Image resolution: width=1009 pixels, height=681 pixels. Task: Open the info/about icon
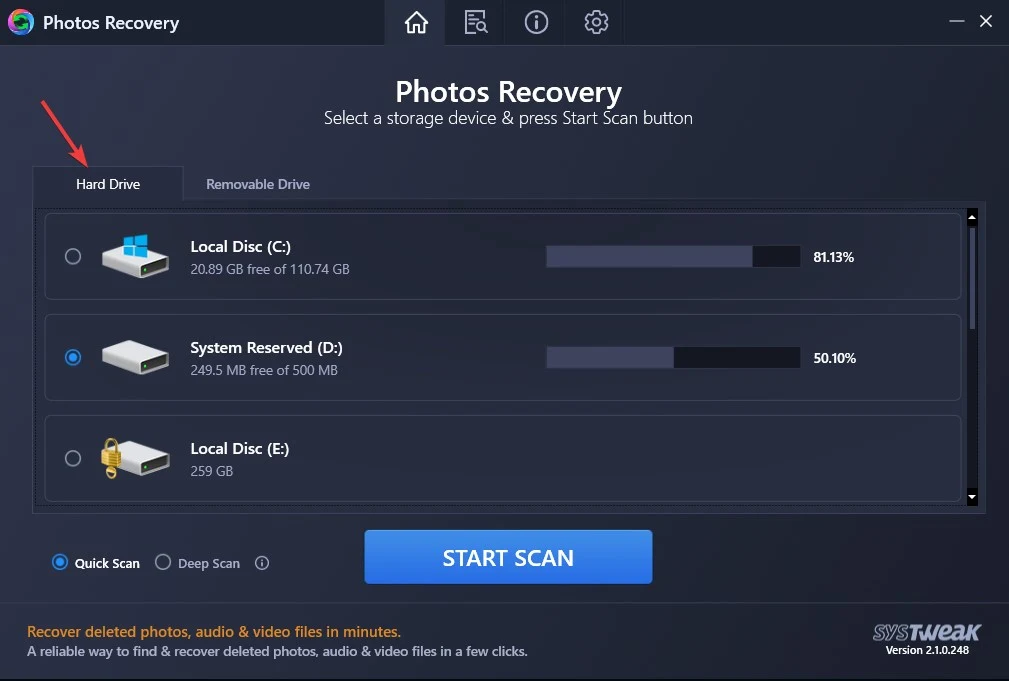[536, 23]
